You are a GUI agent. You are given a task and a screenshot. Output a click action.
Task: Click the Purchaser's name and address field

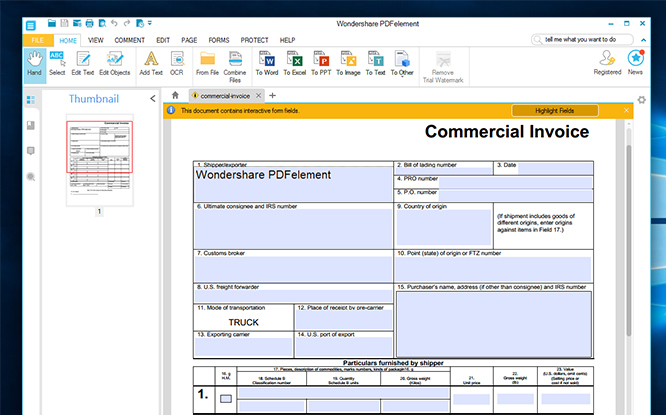[x=494, y=324]
